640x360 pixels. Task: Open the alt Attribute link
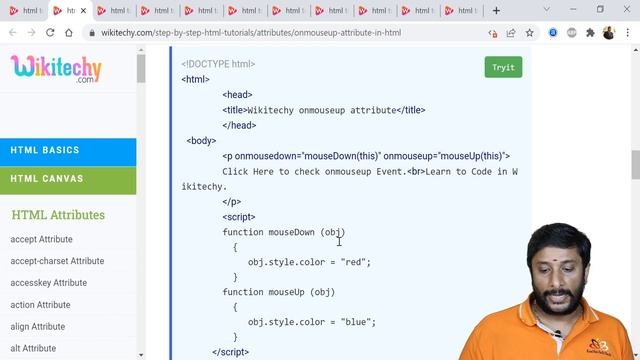[33, 349]
